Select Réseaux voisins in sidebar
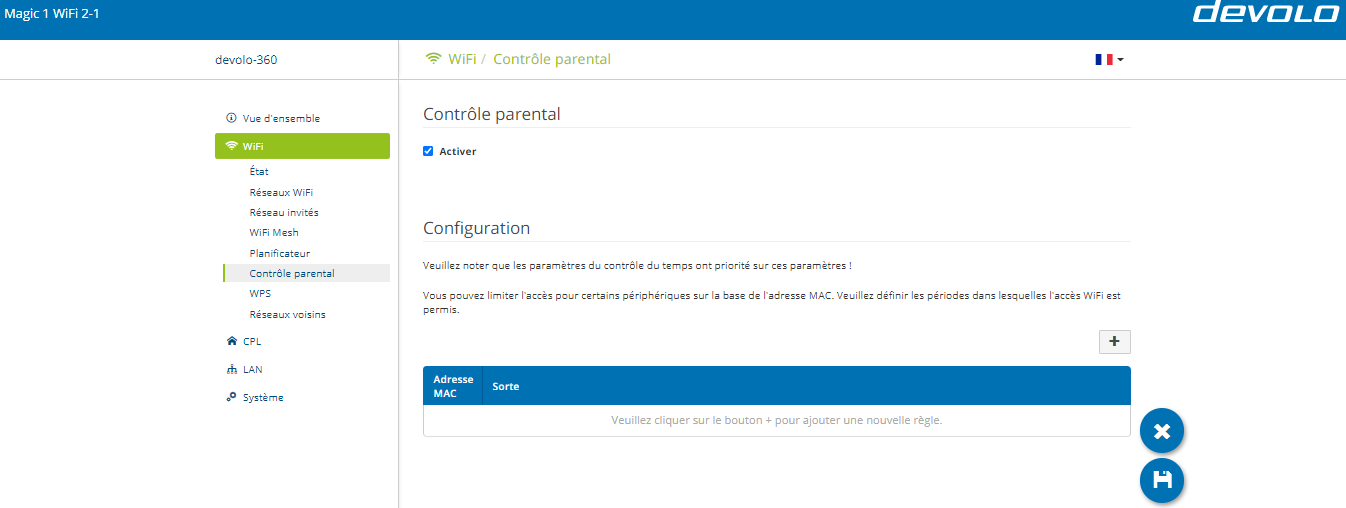The height and width of the screenshot is (508, 1346). (x=287, y=314)
